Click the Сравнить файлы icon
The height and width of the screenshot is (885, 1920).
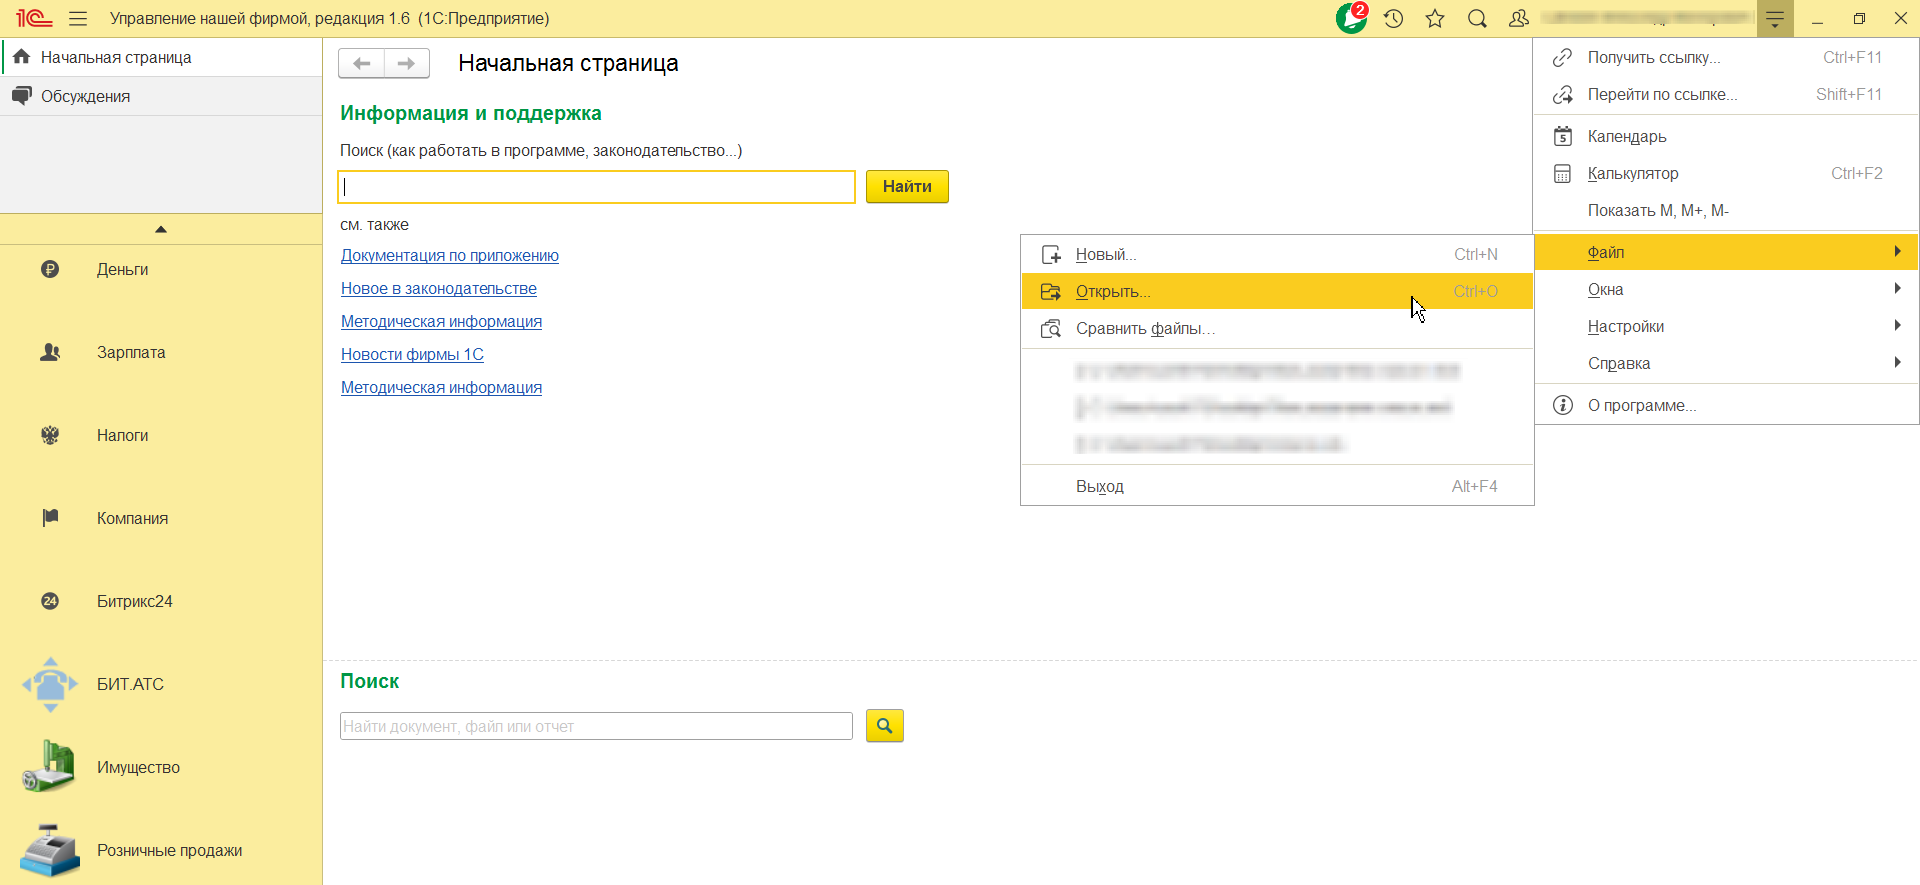(1051, 328)
